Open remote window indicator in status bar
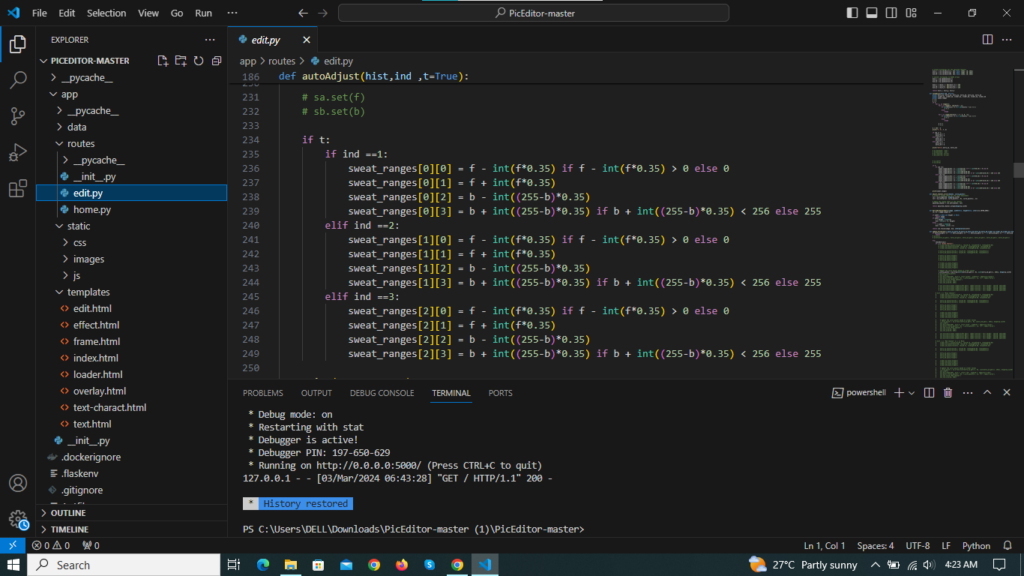 (x=12, y=545)
